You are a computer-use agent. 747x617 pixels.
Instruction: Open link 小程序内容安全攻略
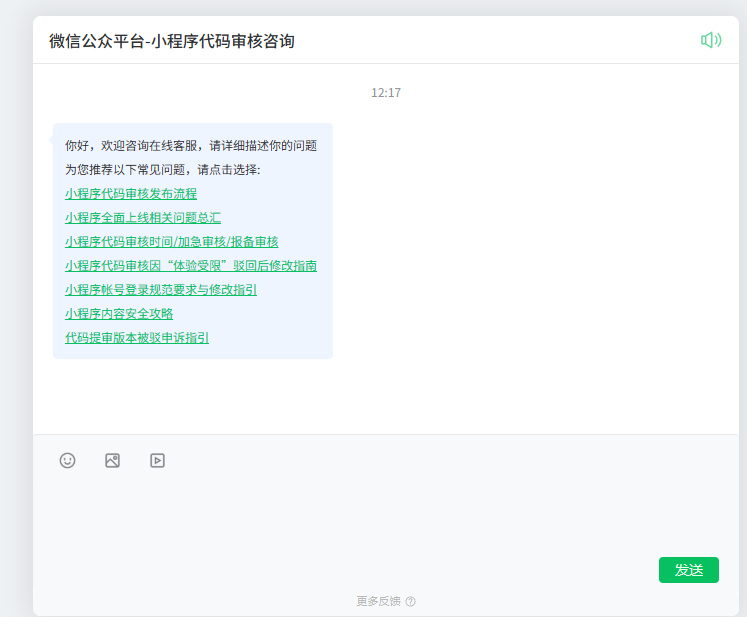click(119, 314)
